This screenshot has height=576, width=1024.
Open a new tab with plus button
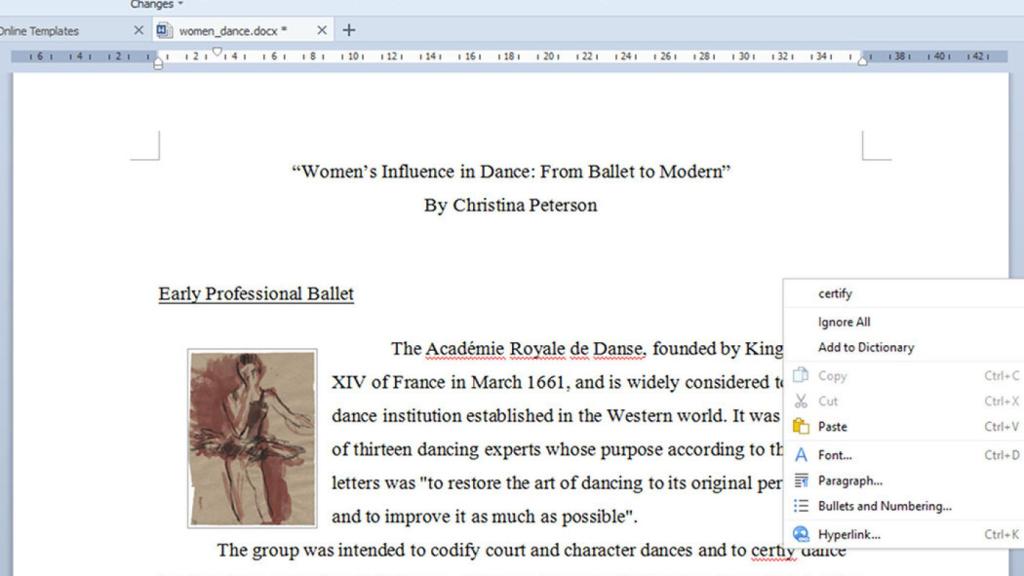click(x=348, y=30)
